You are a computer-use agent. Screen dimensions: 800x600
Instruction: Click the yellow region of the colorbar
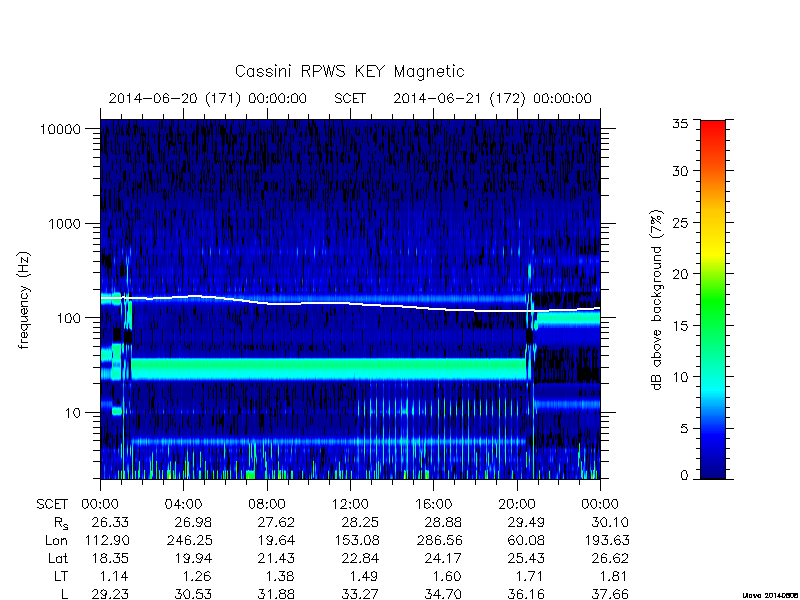coord(713,250)
